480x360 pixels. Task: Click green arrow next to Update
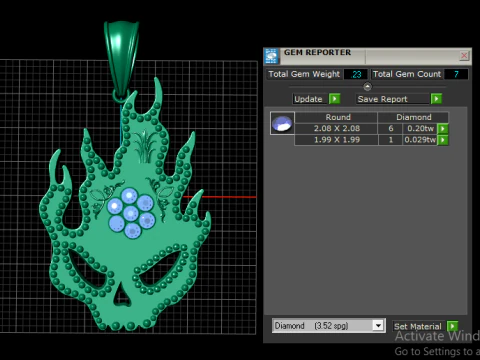[334, 99]
